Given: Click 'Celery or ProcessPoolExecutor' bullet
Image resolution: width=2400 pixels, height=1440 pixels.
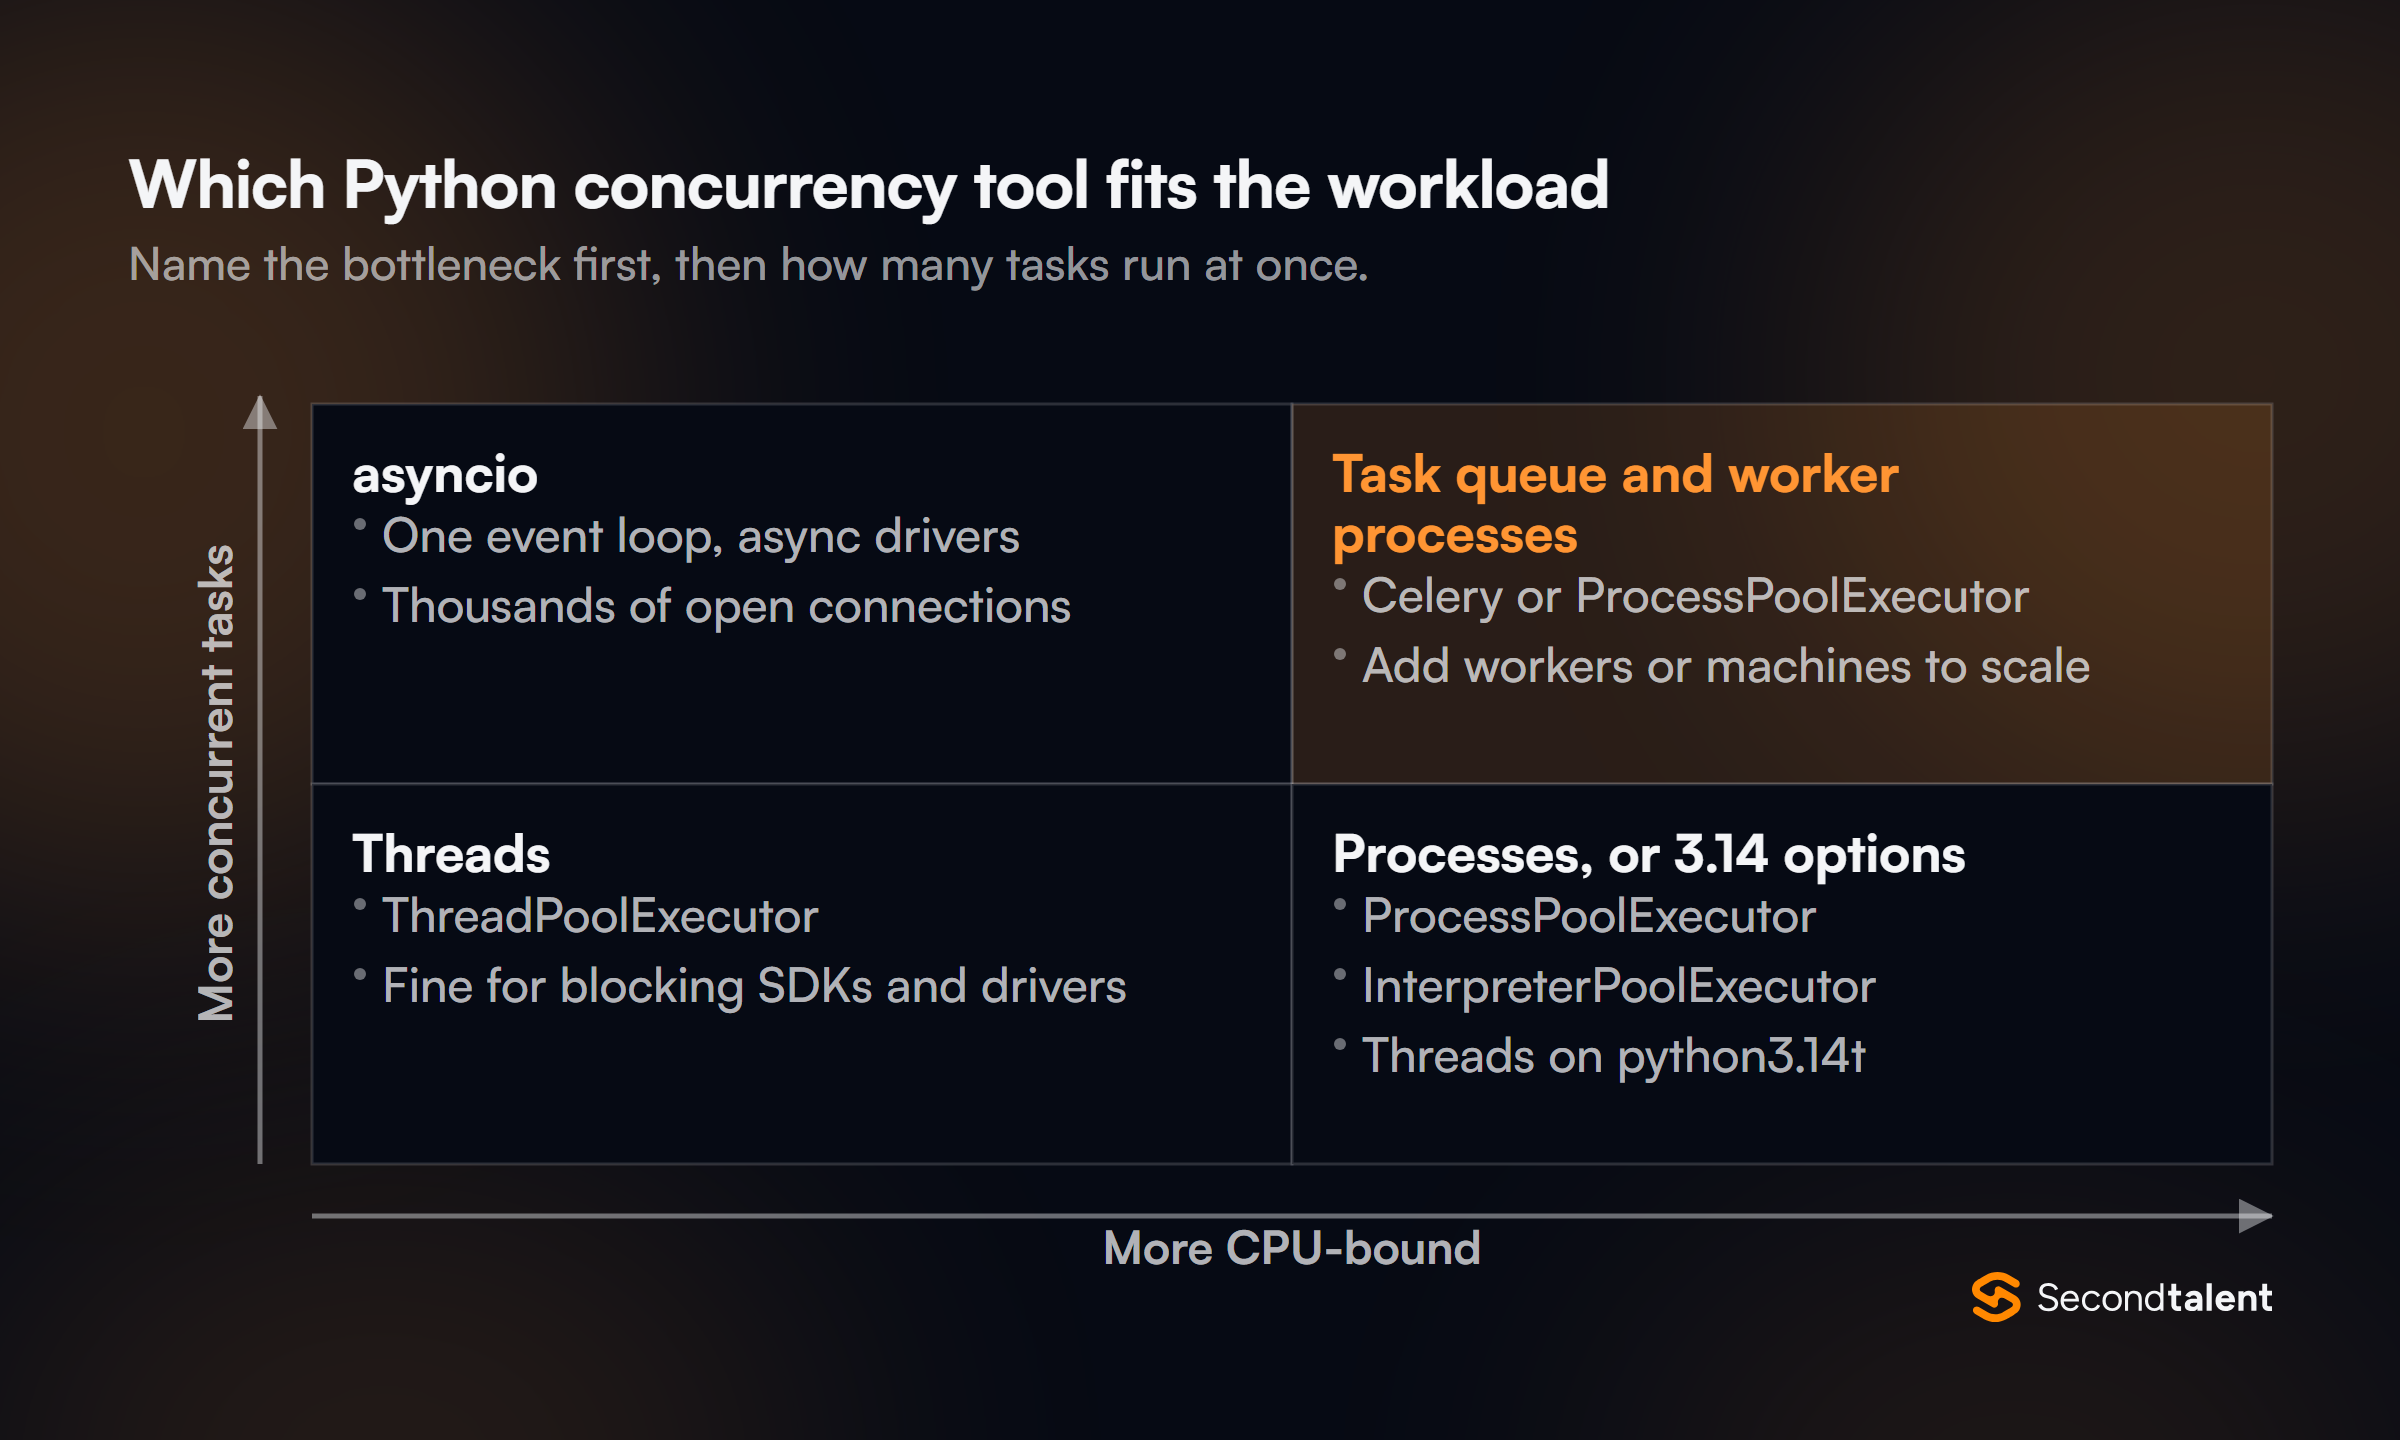Looking at the screenshot, I should click(x=1695, y=597).
